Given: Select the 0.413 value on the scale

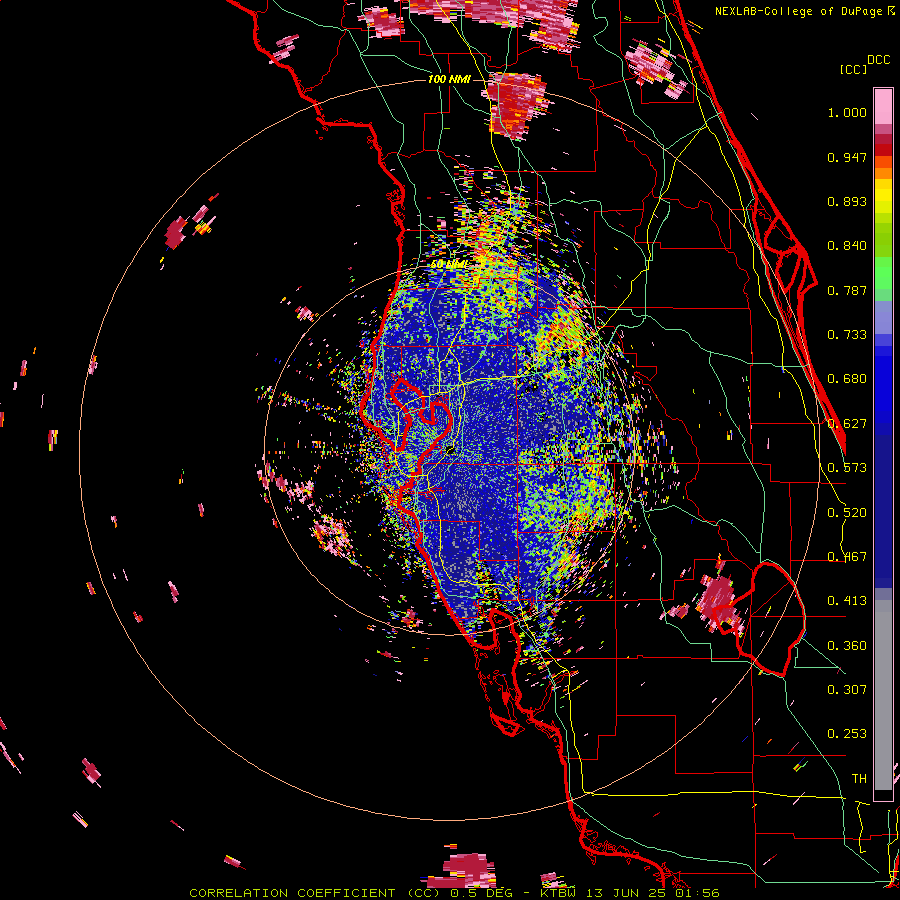Looking at the screenshot, I should point(847,601).
